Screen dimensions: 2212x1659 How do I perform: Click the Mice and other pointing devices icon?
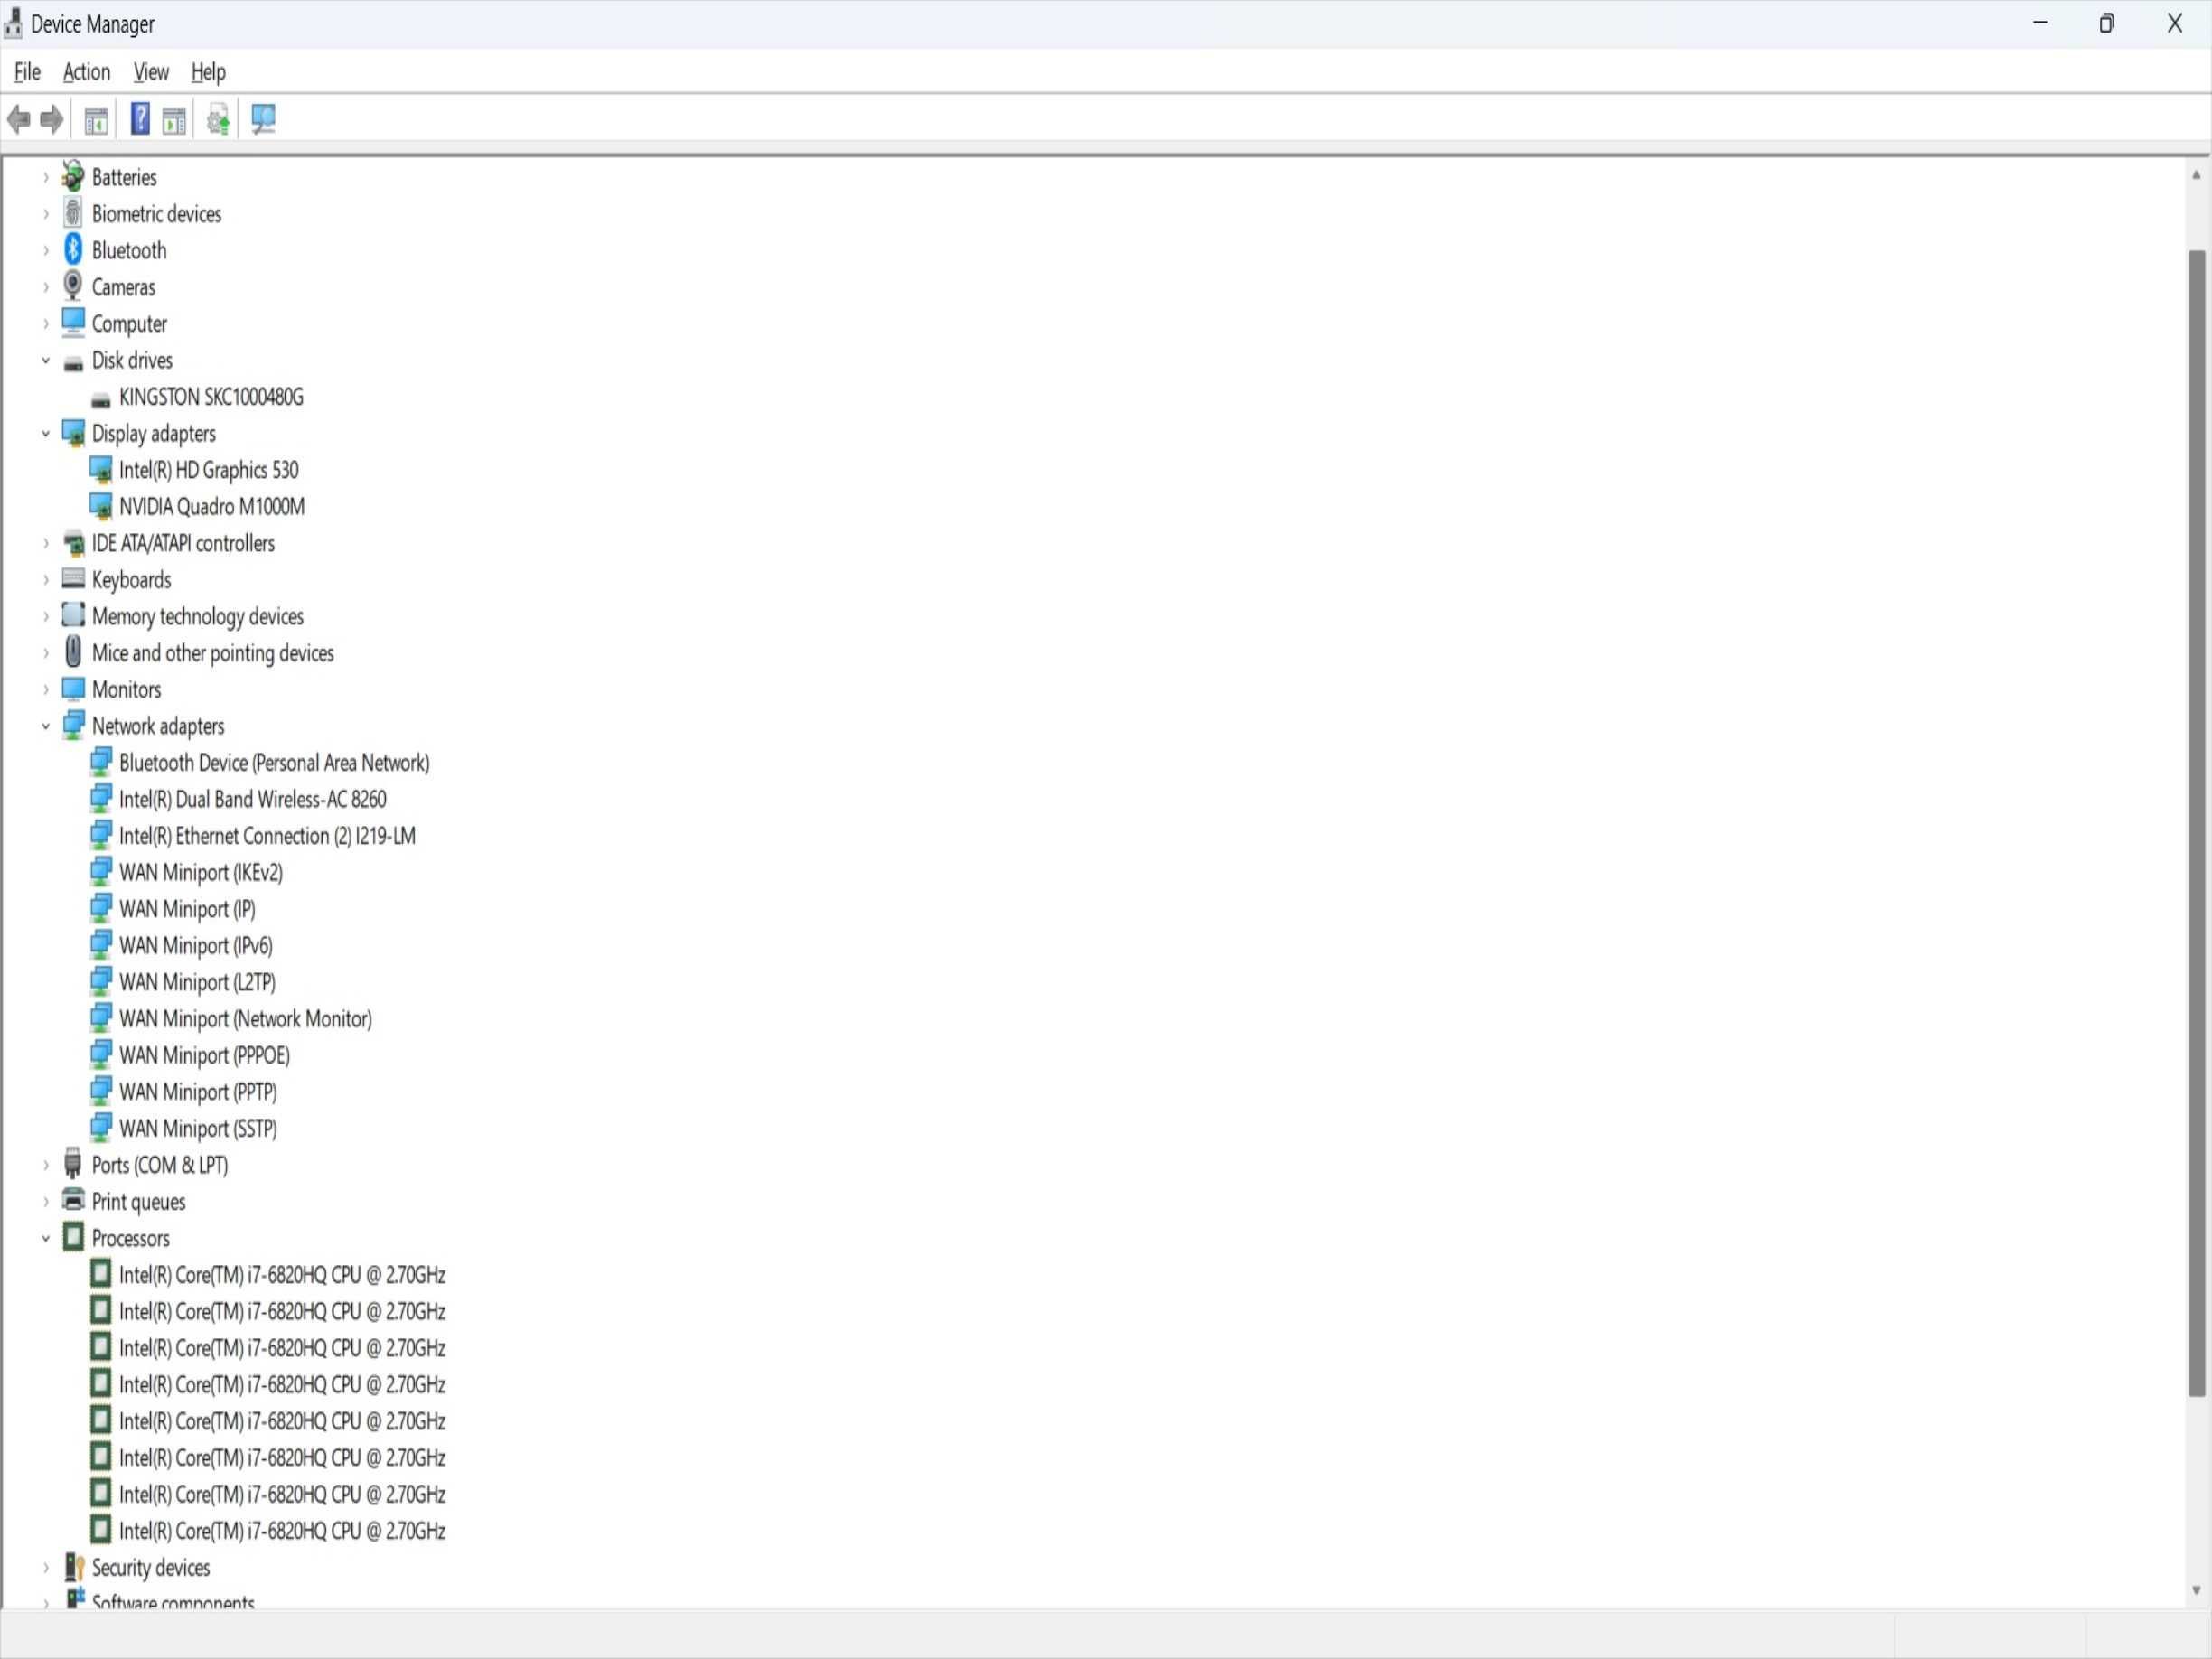pyautogui.click(x=73, y=651)
